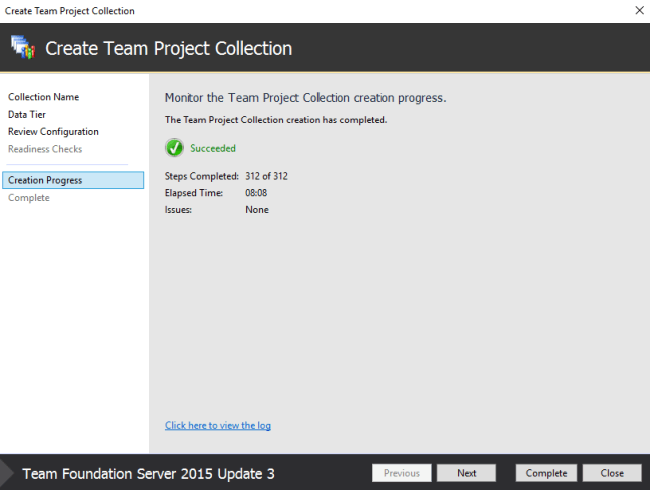Viewport: 650px width, 490px height.
Task: Click the '08:08' elapsed time value
Action: tap(256, 193)
